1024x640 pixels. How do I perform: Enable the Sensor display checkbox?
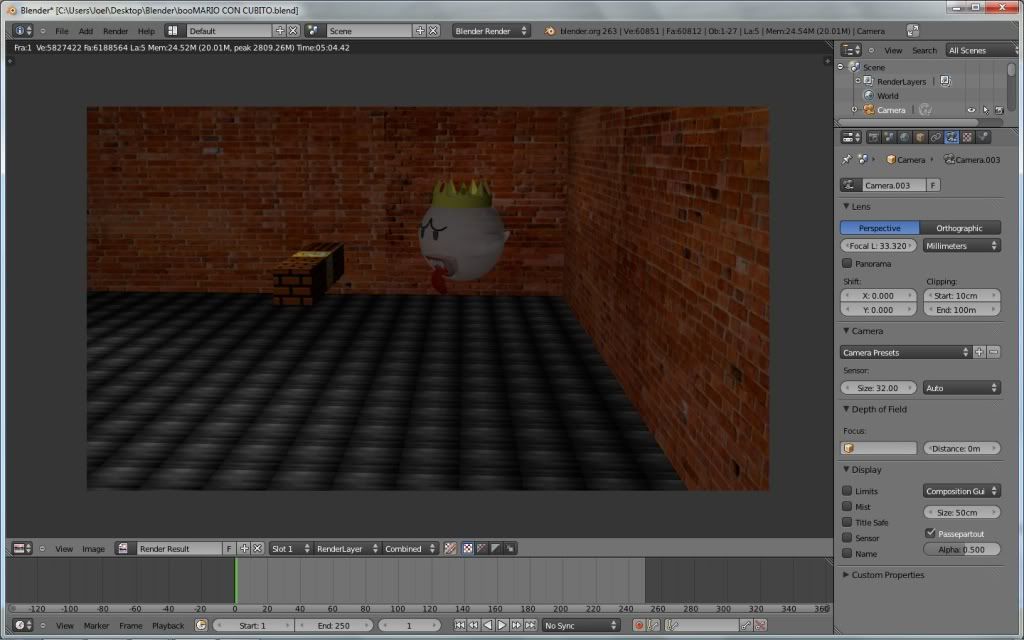point(847,537)
